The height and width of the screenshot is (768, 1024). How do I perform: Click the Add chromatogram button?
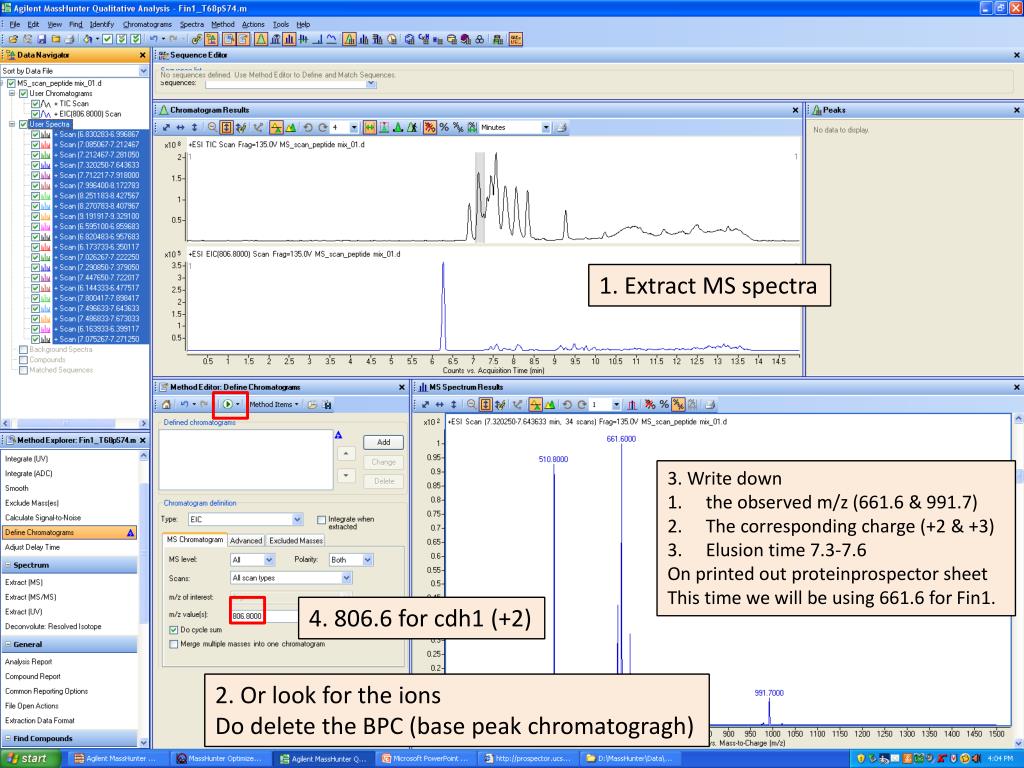[383, 442]
